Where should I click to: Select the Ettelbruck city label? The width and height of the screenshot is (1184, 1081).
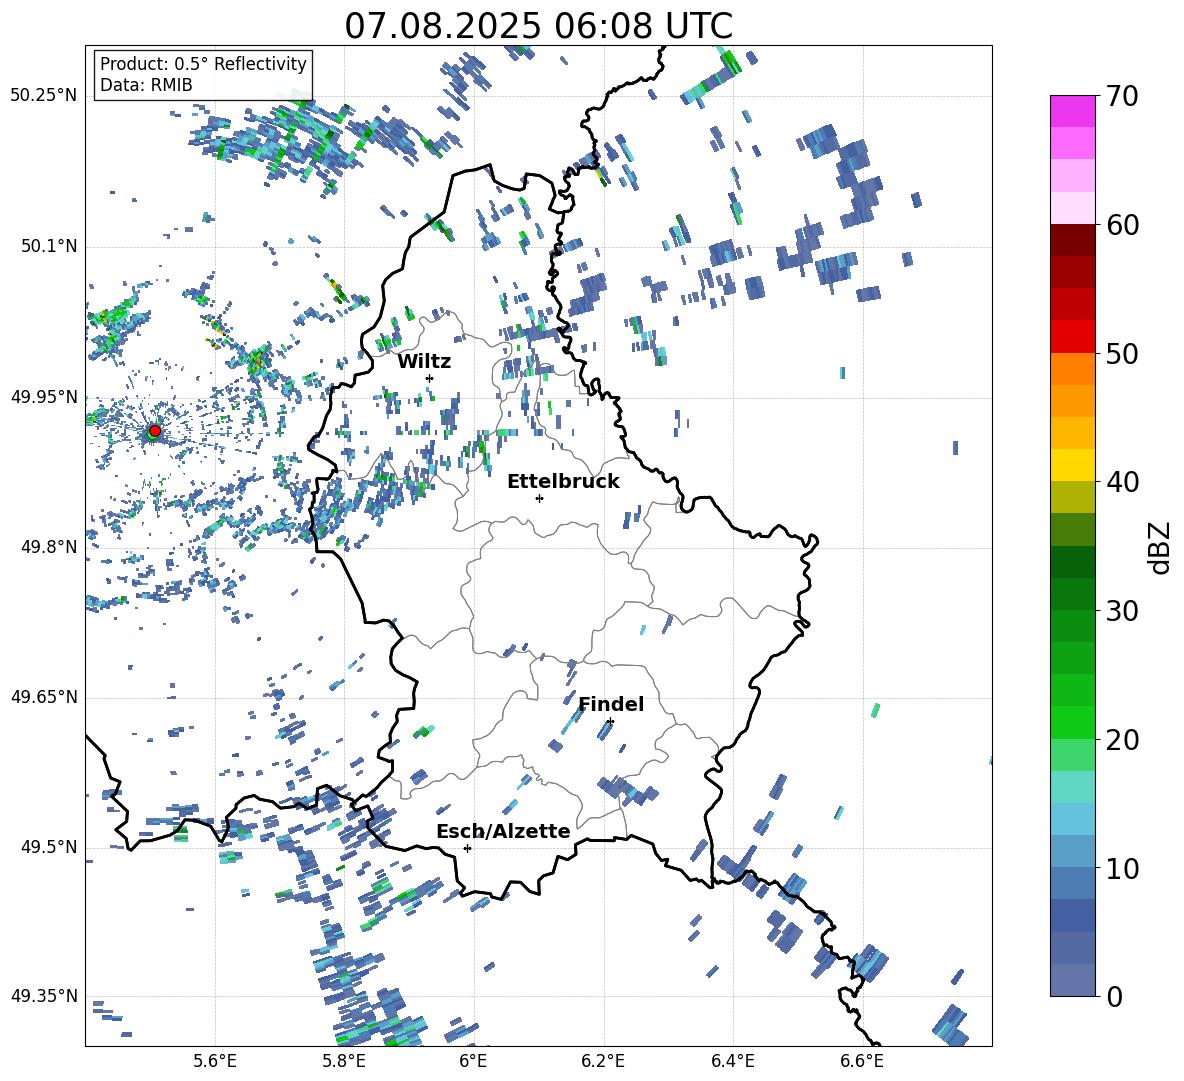(x=563, y=482)
